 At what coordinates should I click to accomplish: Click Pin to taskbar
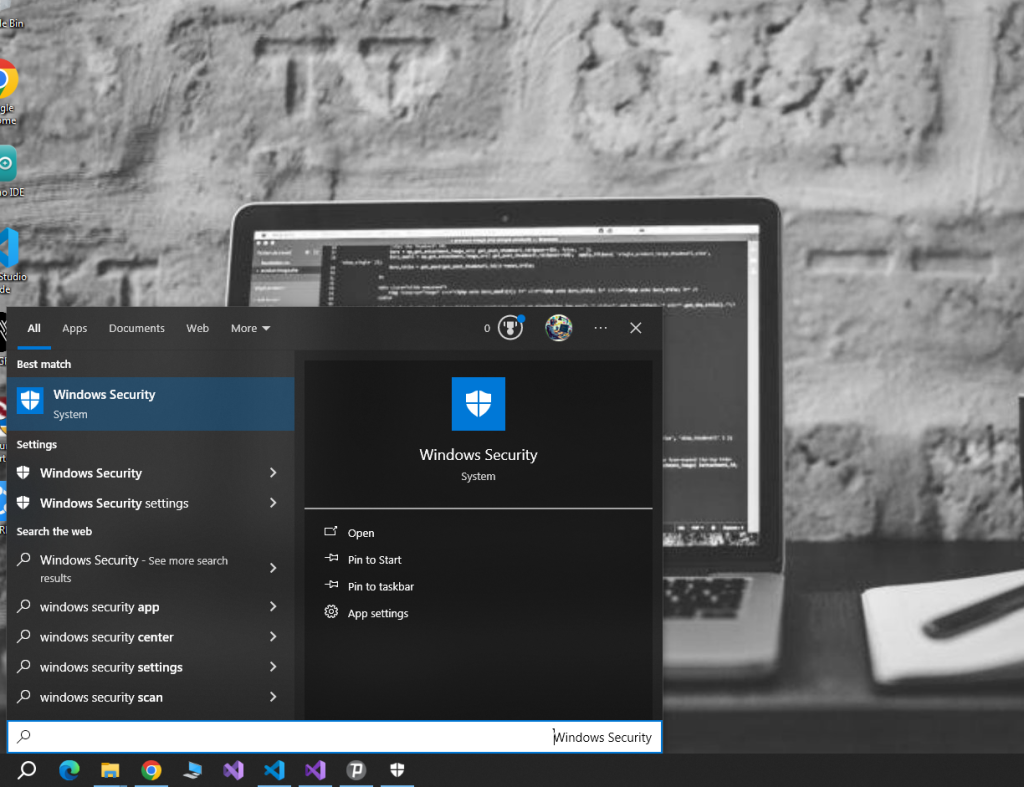point(381,586)
